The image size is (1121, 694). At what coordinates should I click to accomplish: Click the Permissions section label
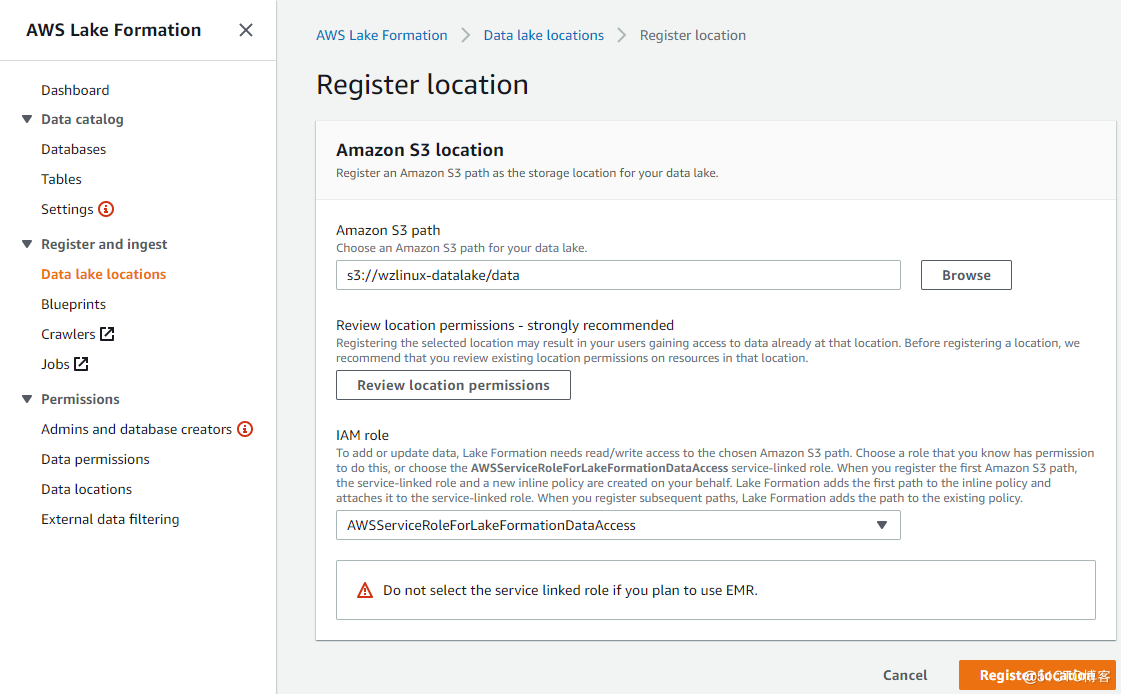80,400
